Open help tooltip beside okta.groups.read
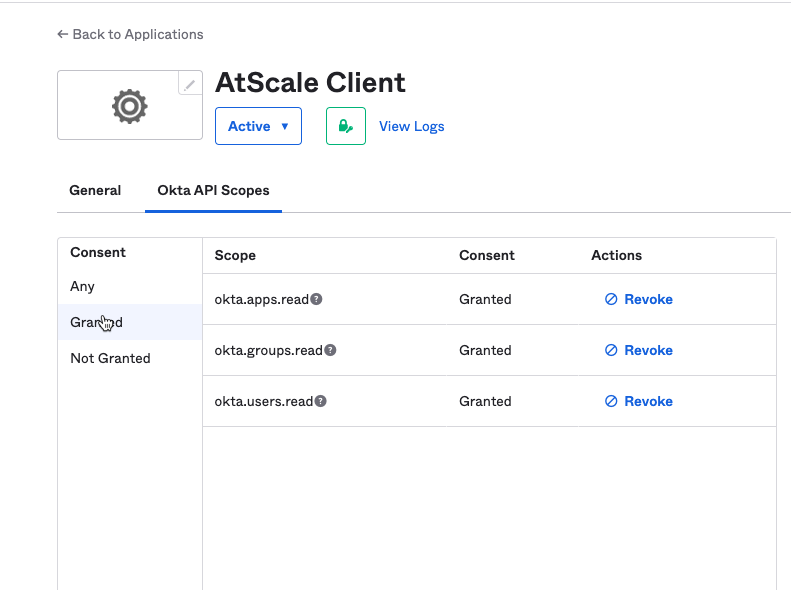791x590 pixels. point(330,350)
